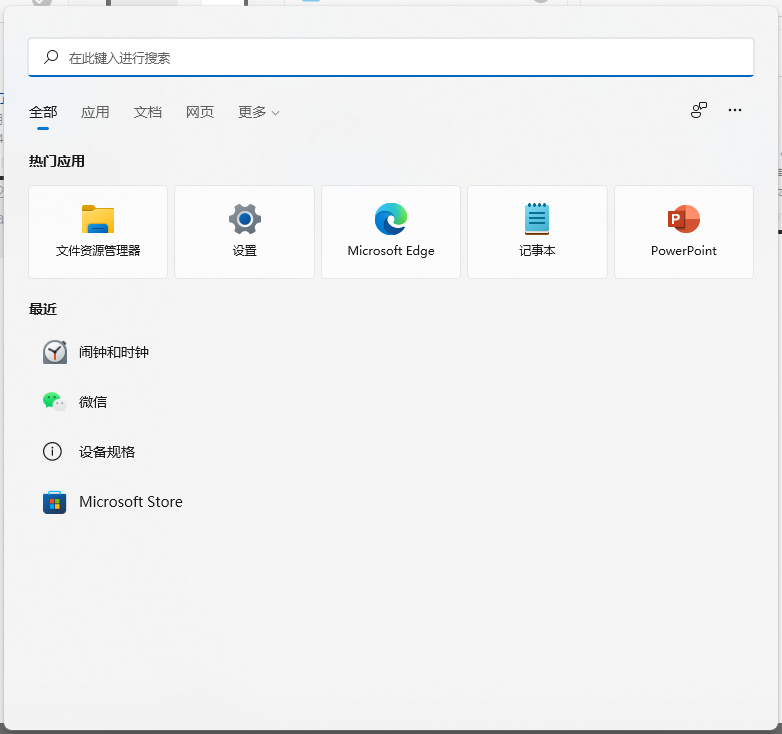The height and width of the screenshot is (734, 782).
Task: Click the 设备规格 text label
Action: pos(107,452)
